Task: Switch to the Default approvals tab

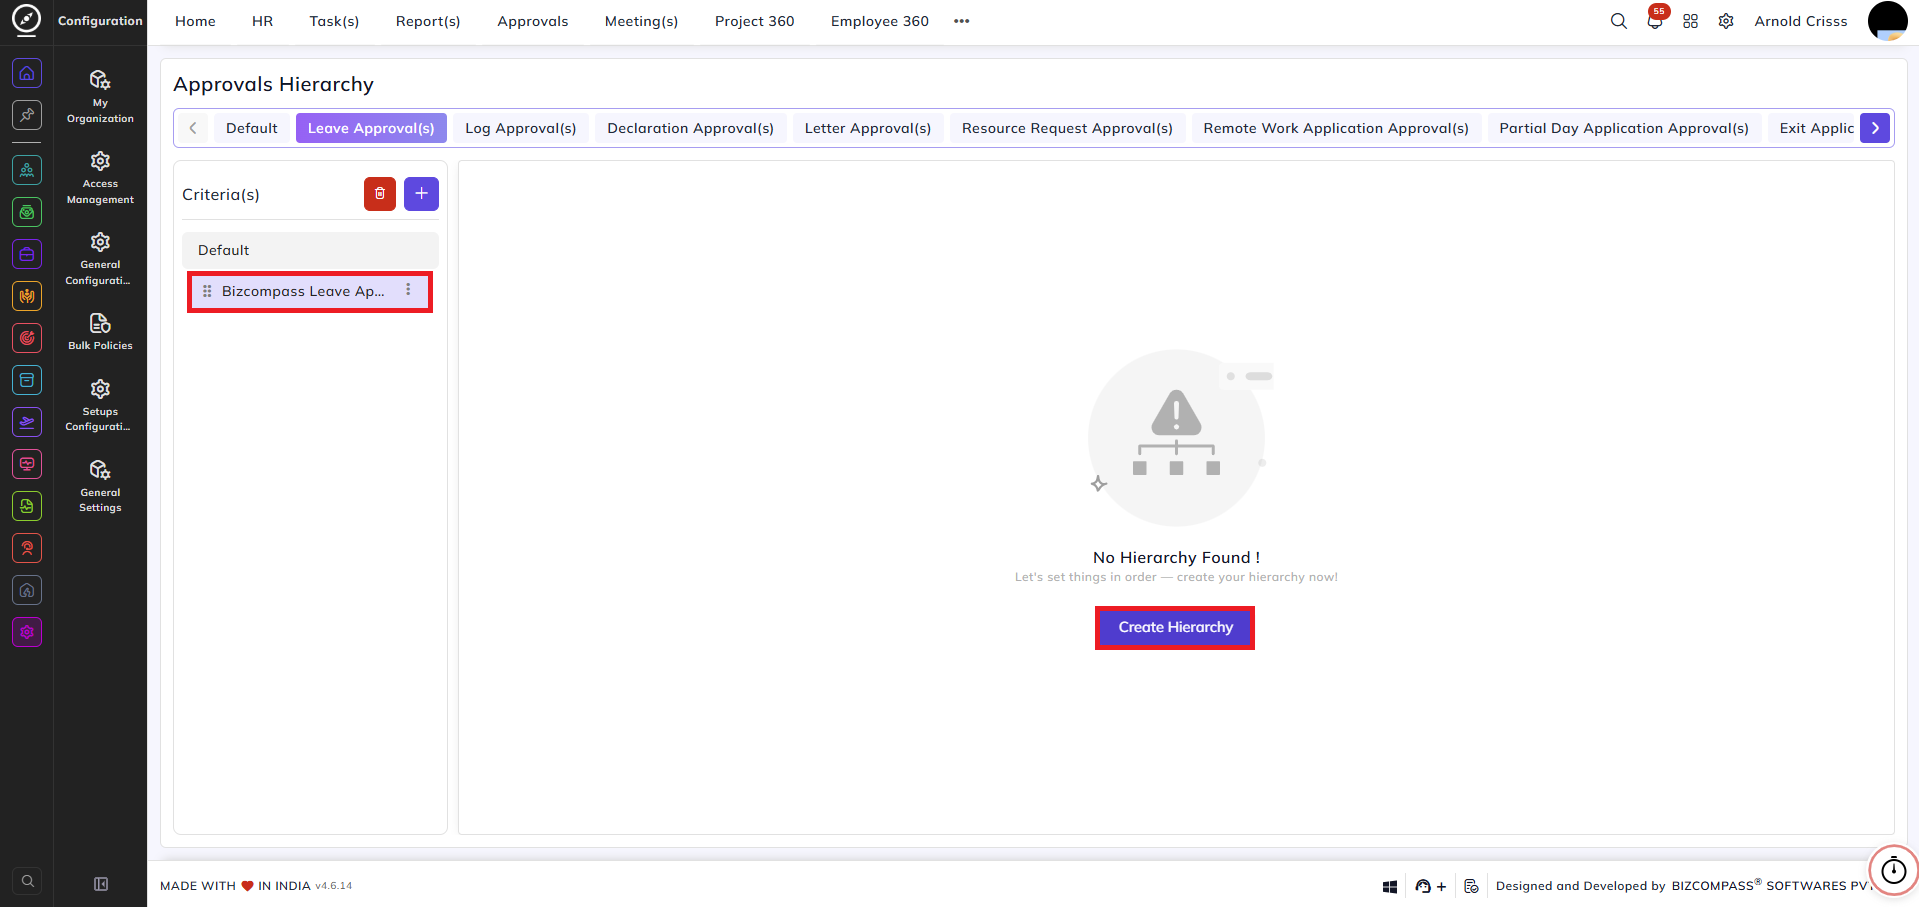Action: tap(252, 128)
